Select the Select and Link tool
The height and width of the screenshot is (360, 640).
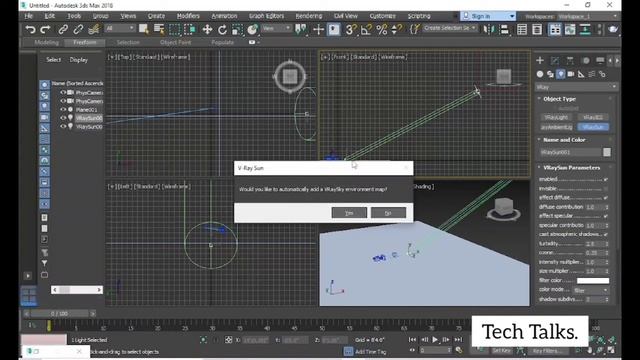coord(62,29)
